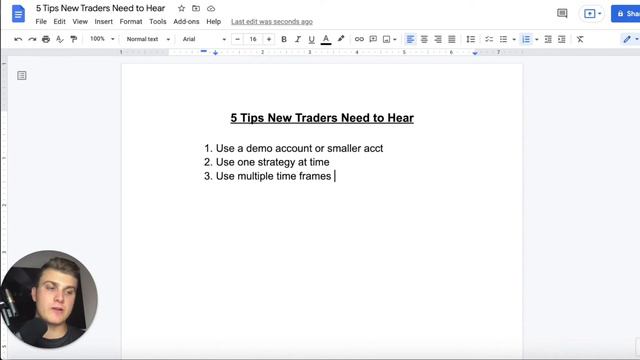Clear formatting on selection
The image size is (640, 360).
tap(580, 39)
